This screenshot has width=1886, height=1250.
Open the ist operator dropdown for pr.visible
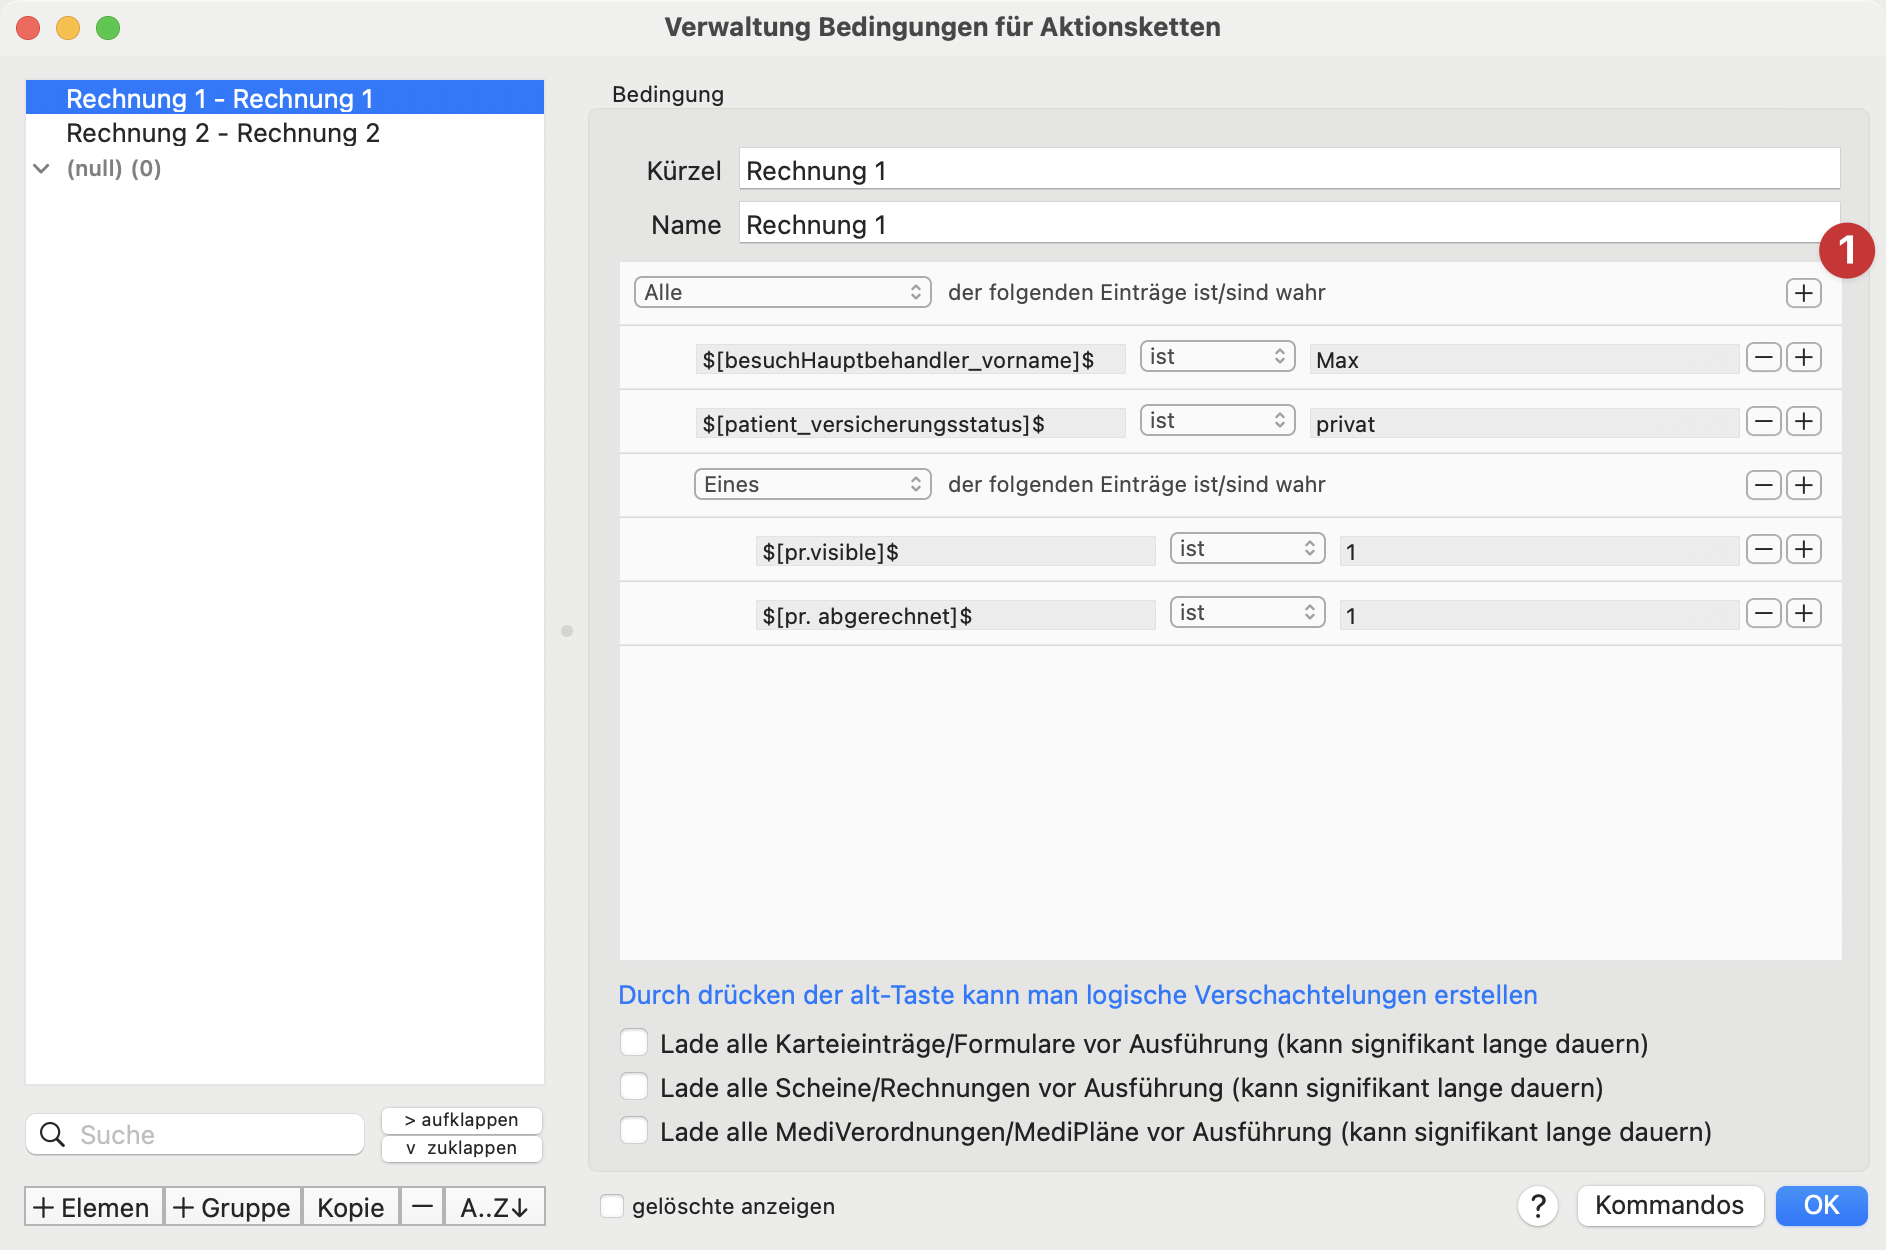pyautogui.click(x=1247, y=549)
